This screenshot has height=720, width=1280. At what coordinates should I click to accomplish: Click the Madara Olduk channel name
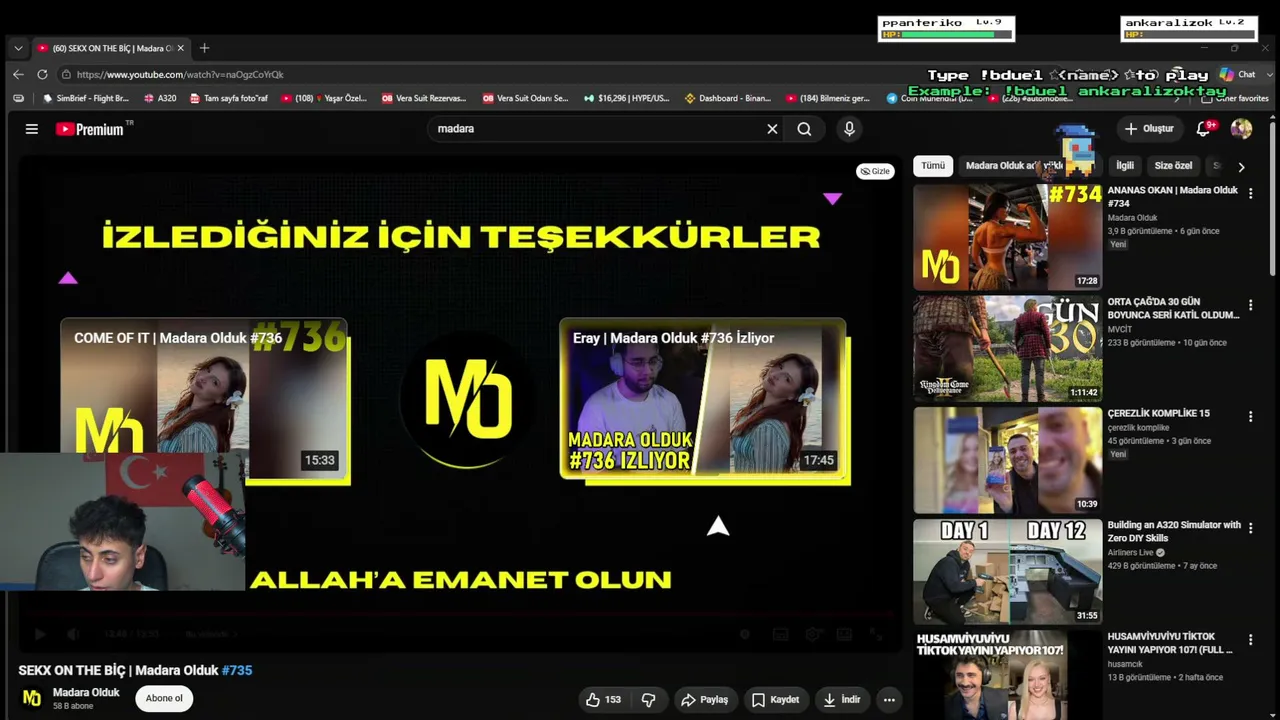pyautogui.click(x=86, y=692)
